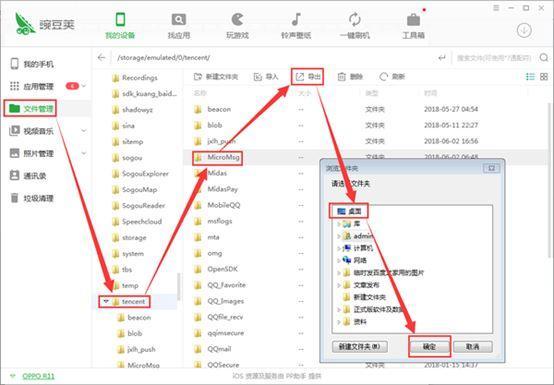Viewport: 554px width, 385px height.
Task: Select temp folder in tree
Action: point(125,285)
